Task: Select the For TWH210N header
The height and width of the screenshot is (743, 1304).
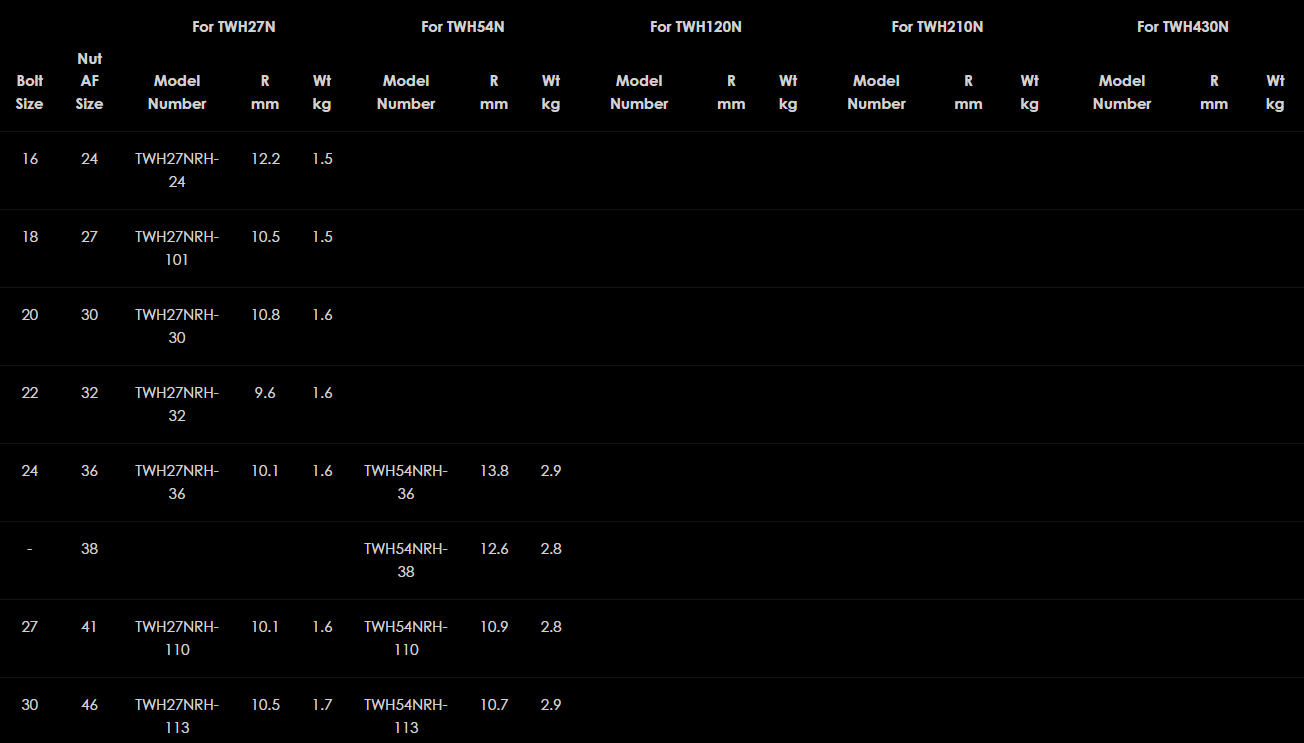Action: click(x=937, y=27)
